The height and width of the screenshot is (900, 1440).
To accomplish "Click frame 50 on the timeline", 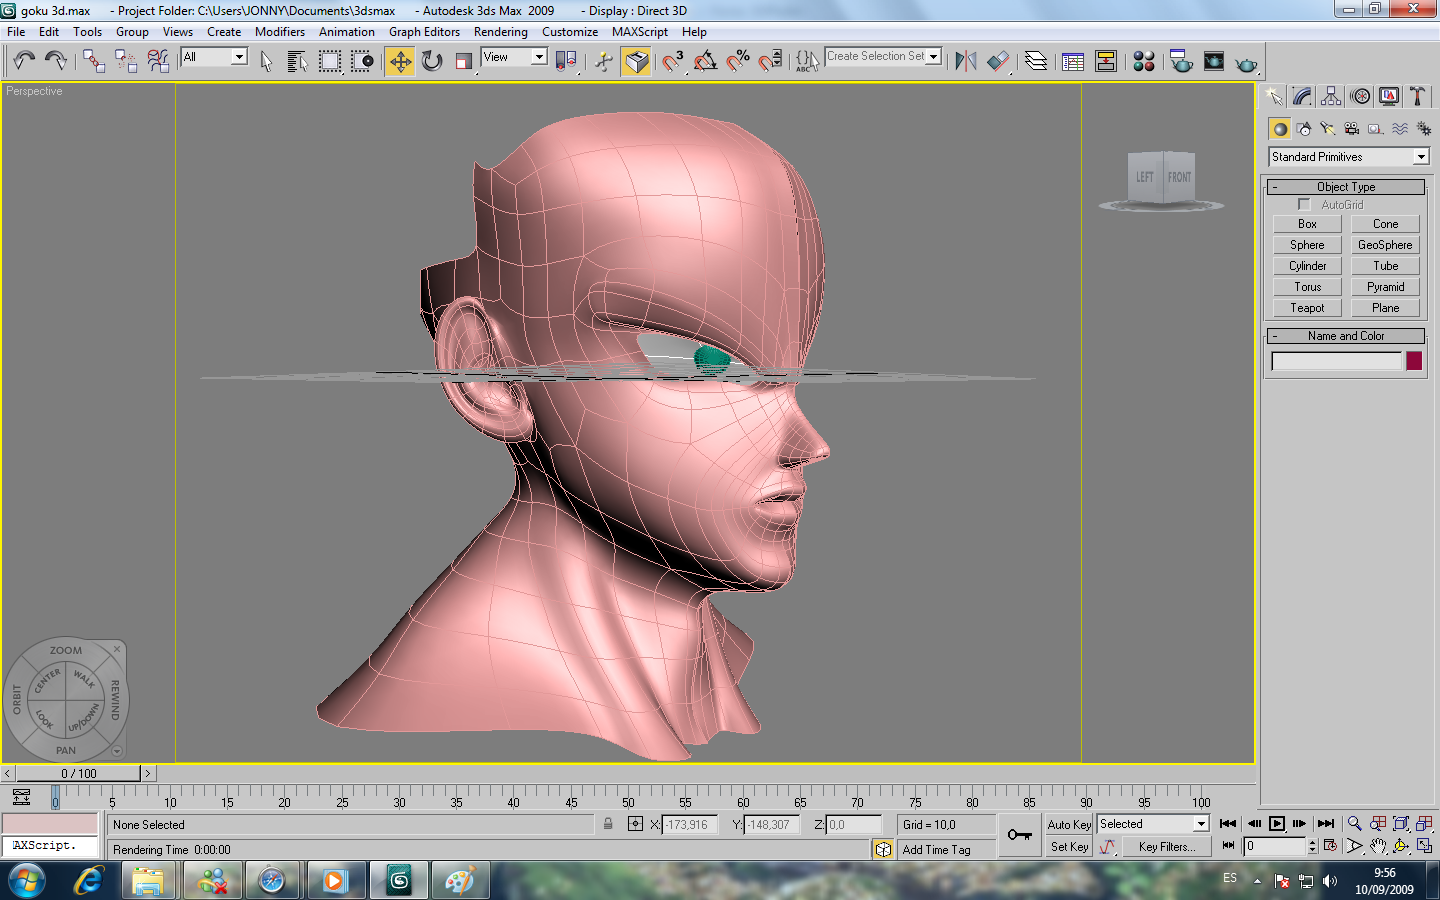I will coord(627,797).
